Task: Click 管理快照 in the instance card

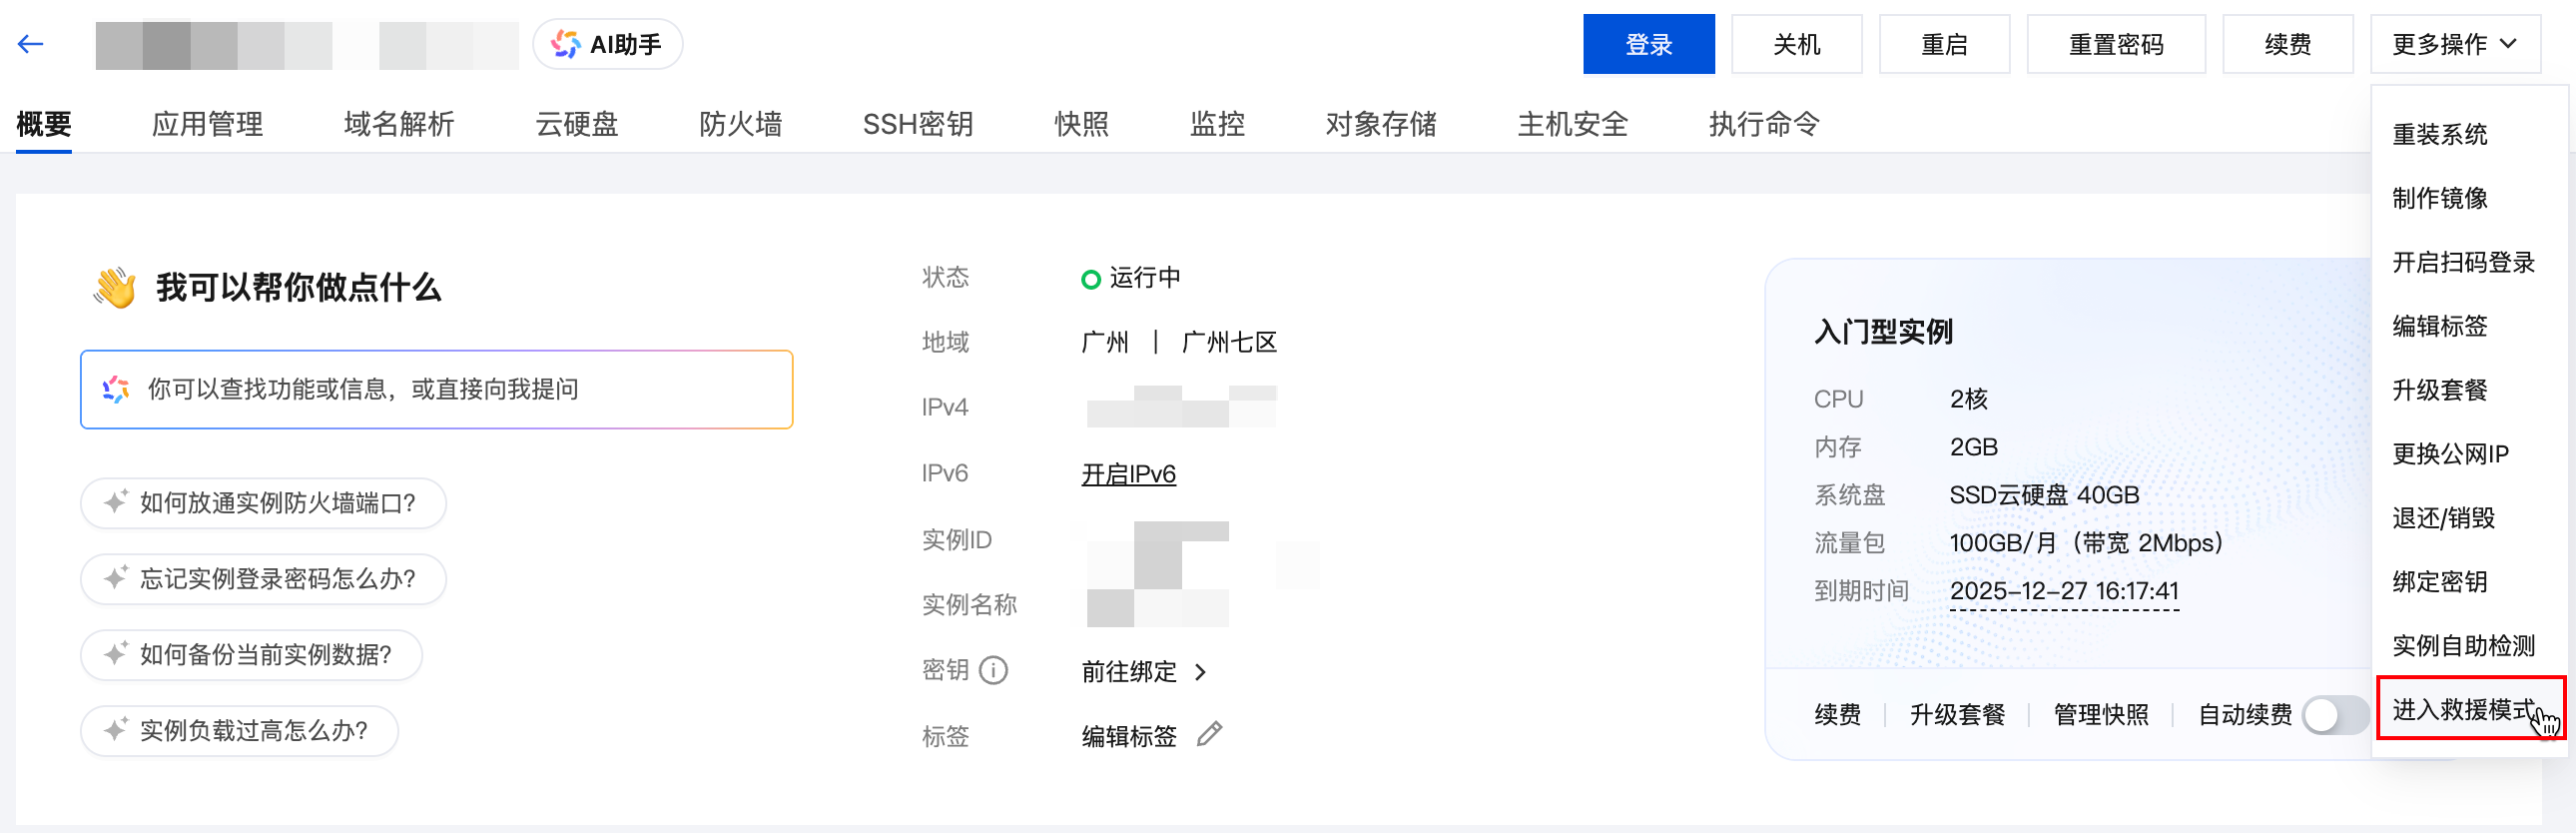Action: pos(2101,715)
